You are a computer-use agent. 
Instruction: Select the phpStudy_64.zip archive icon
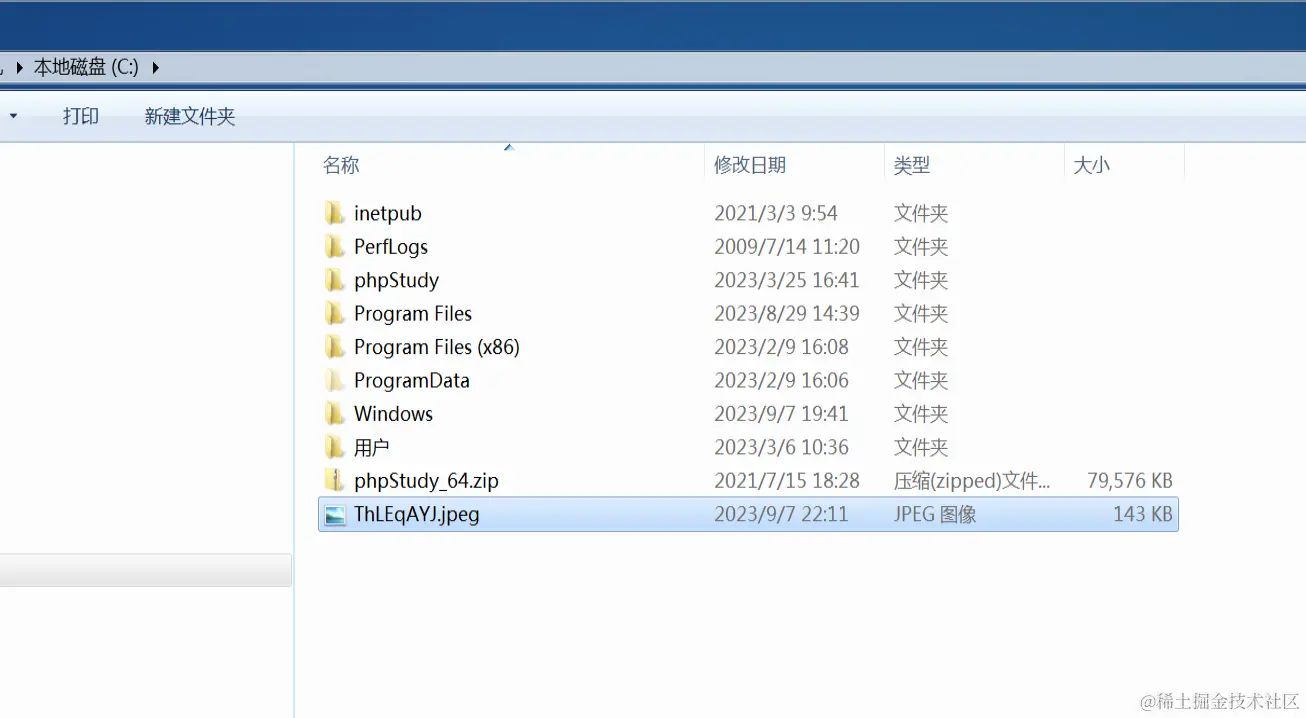[335, 481]
